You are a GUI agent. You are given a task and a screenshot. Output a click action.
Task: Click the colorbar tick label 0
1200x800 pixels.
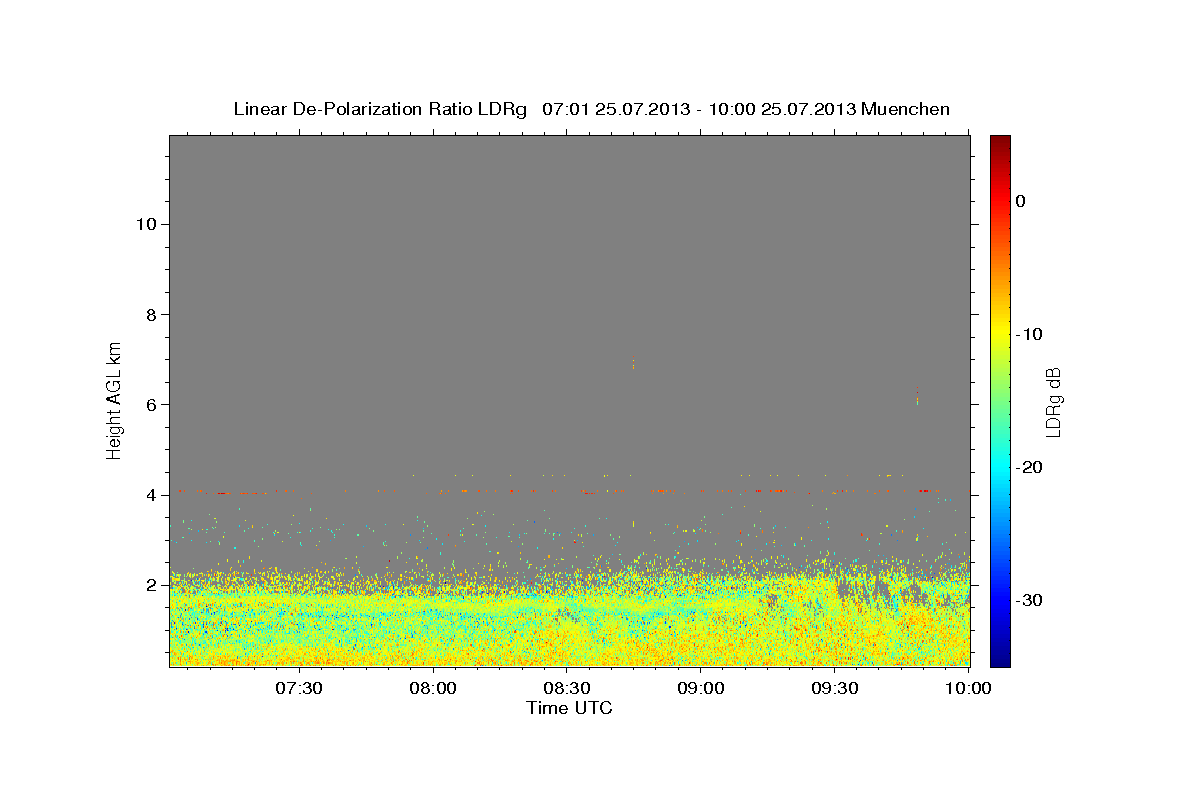(1020, 201)
